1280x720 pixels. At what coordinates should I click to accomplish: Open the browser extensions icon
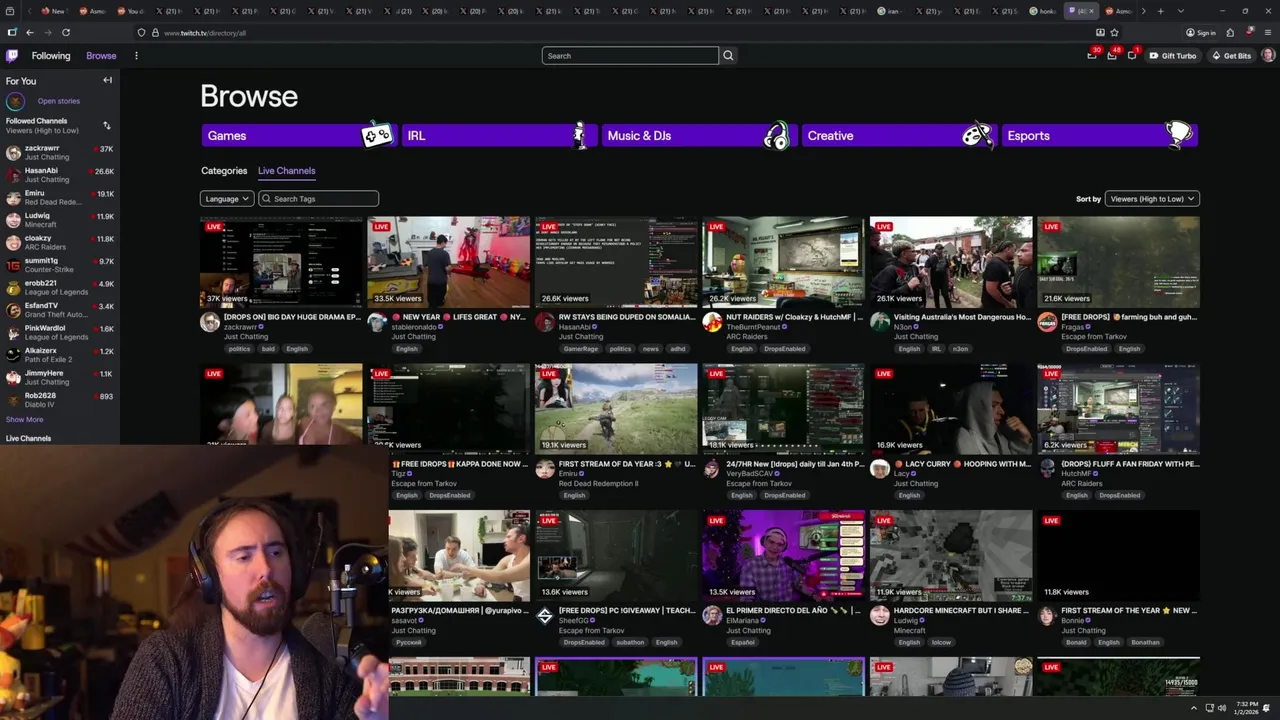tap(1230, 32)
